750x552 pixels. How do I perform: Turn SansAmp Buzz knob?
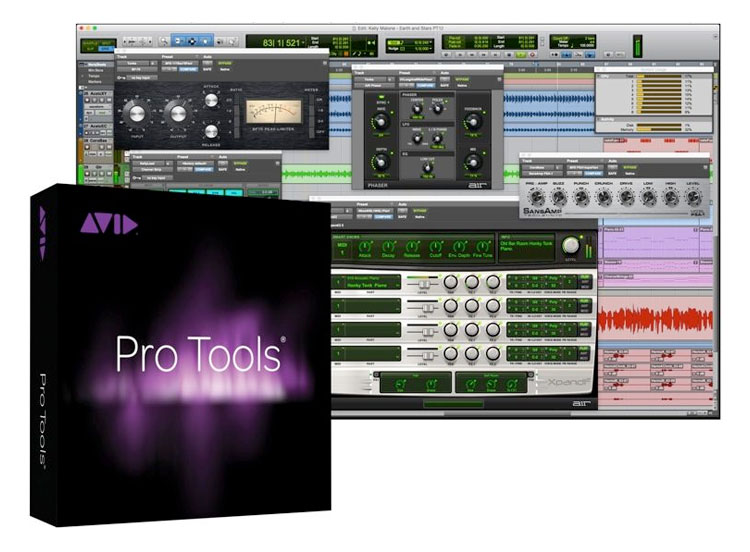coord(558,197)
